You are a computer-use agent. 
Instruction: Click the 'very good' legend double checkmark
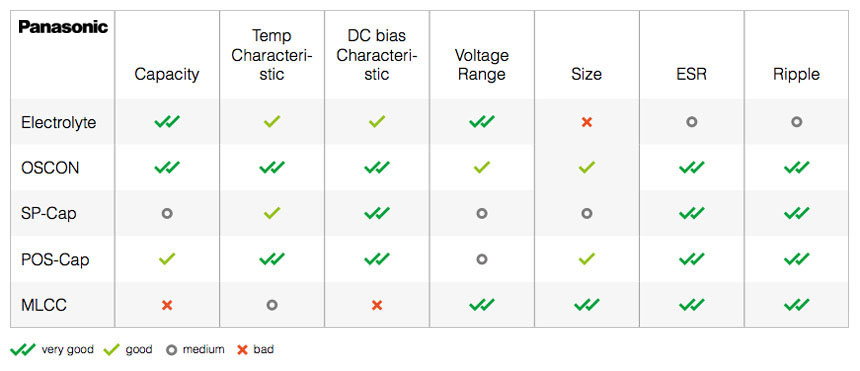(23, 349)
